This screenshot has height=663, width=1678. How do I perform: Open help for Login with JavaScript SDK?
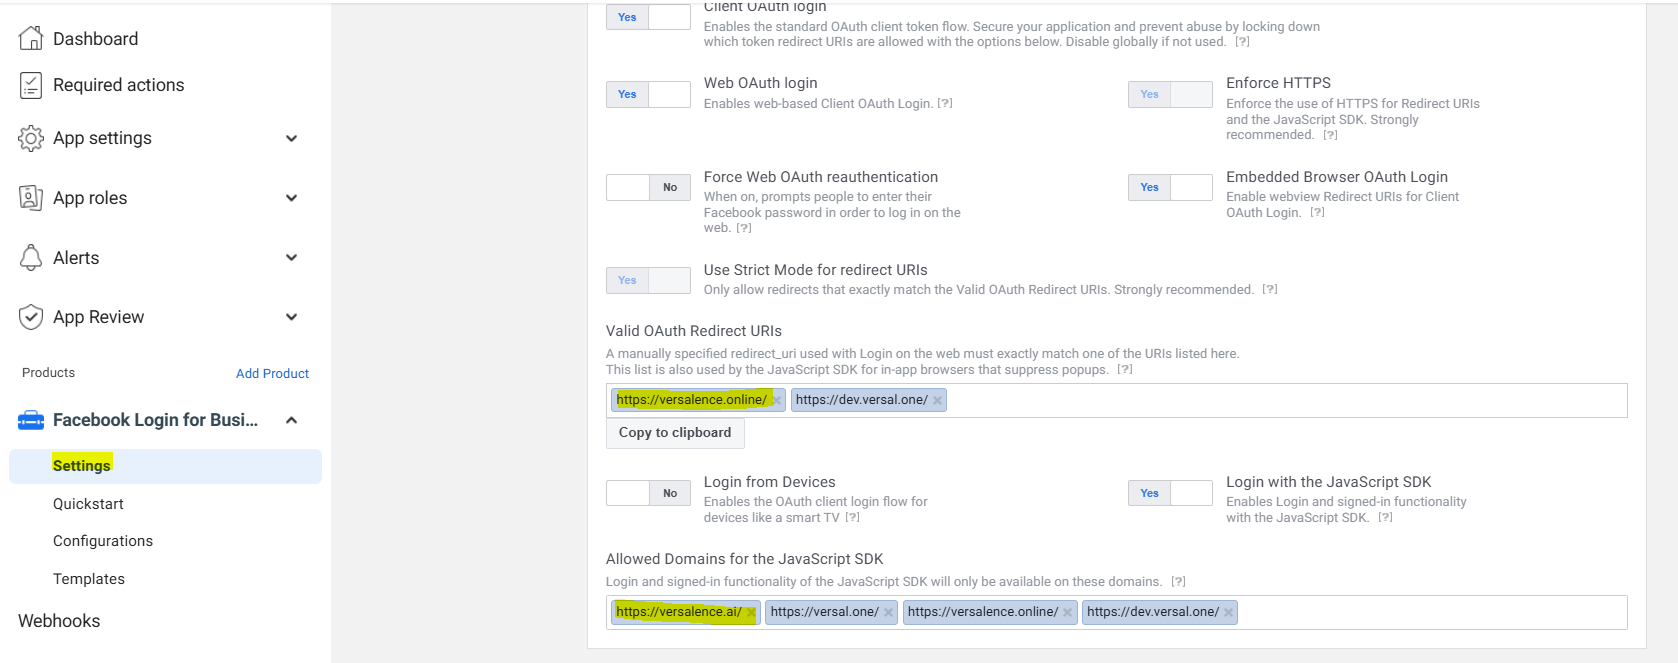tap(1385, 517)
